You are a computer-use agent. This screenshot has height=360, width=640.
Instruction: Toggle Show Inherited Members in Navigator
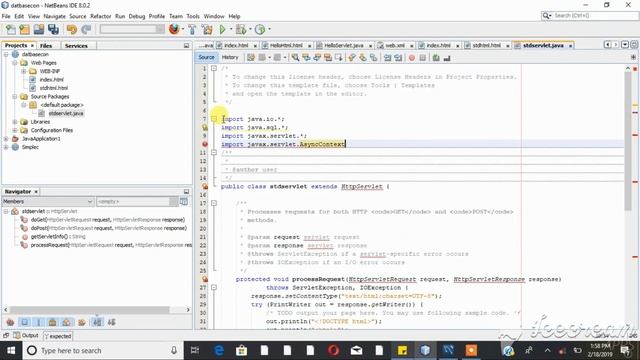tap(10, 322)
